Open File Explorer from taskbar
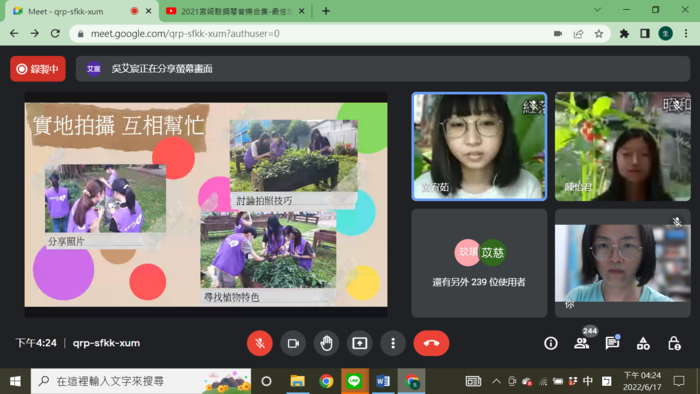Viewport: 700px width, 394px height. pos(297,381)
